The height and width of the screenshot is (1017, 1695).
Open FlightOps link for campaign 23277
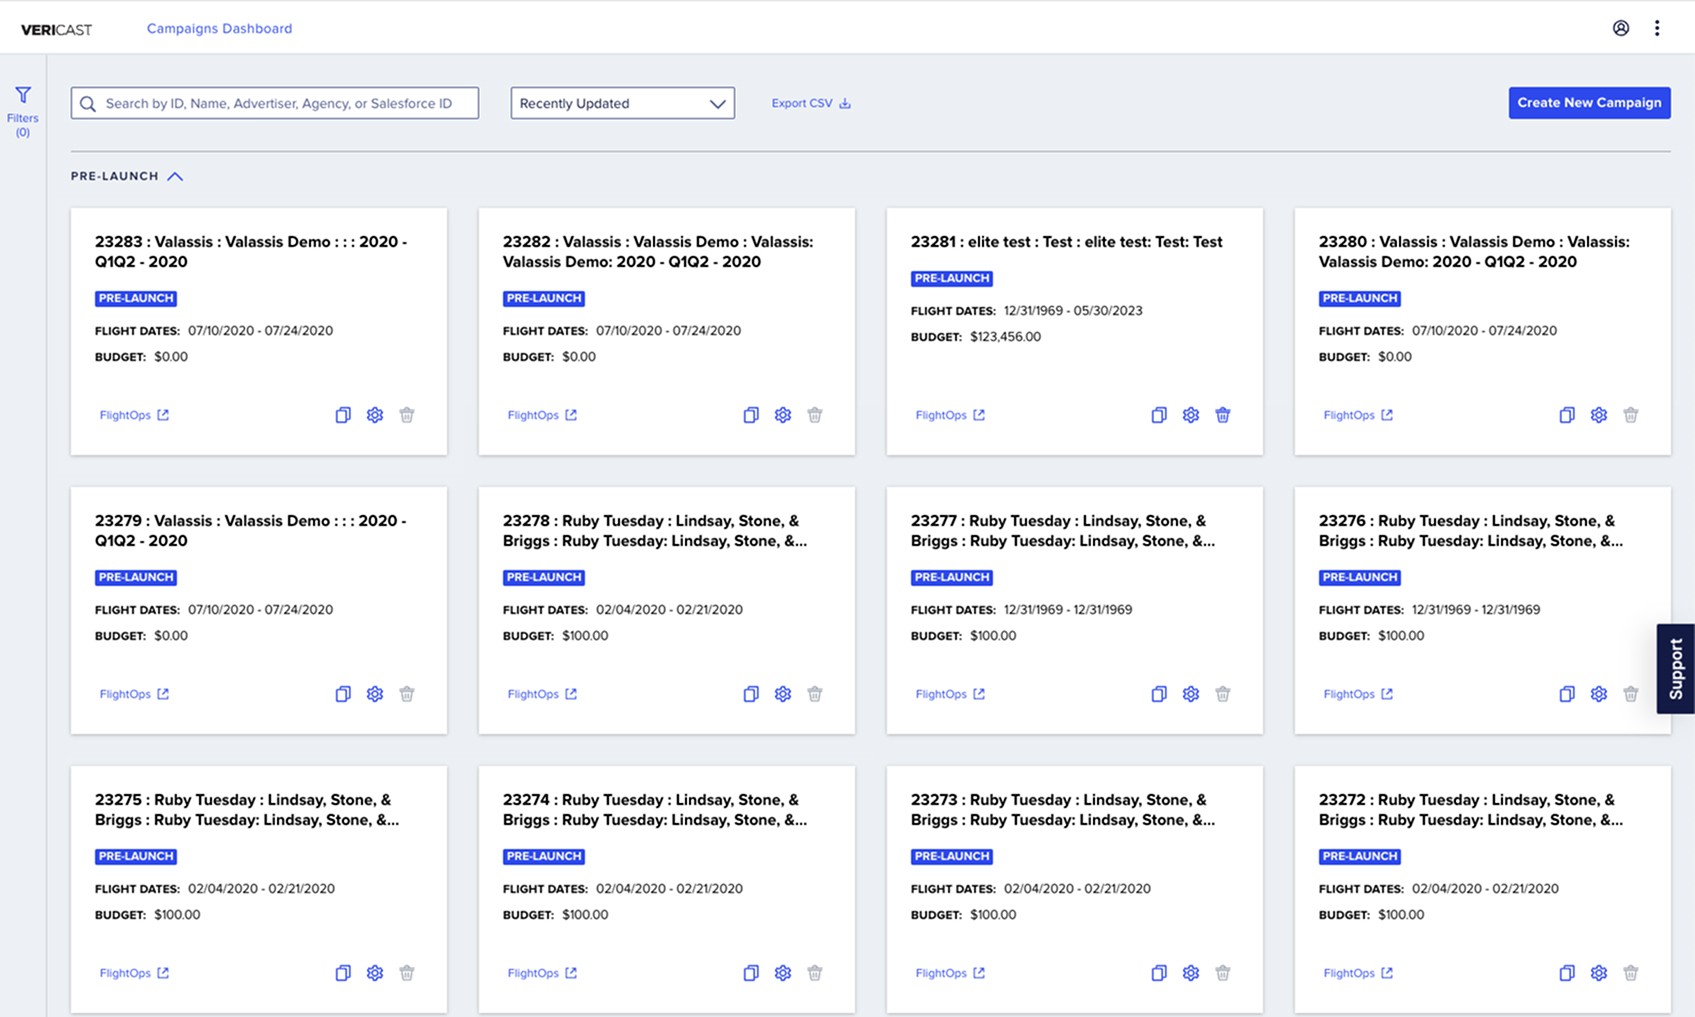(950, 694)
